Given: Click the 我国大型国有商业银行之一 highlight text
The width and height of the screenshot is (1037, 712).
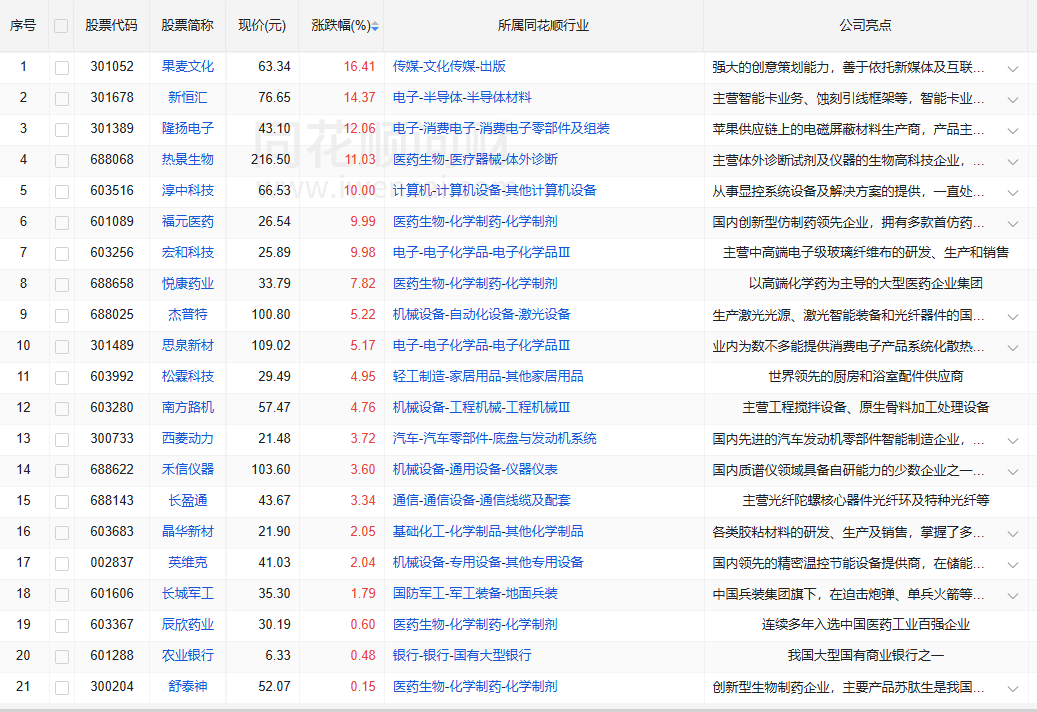Looking at the screenshot, I should coord(866,656).
